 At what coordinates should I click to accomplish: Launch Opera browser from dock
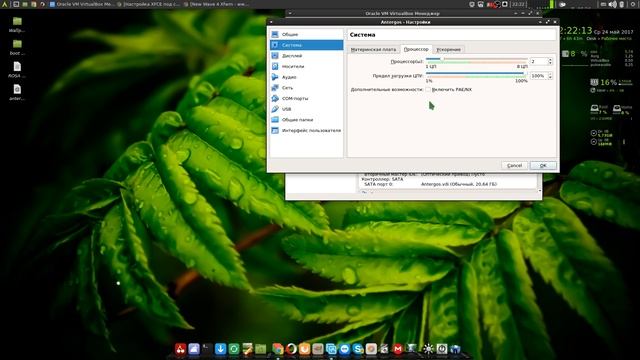[291, 349]
